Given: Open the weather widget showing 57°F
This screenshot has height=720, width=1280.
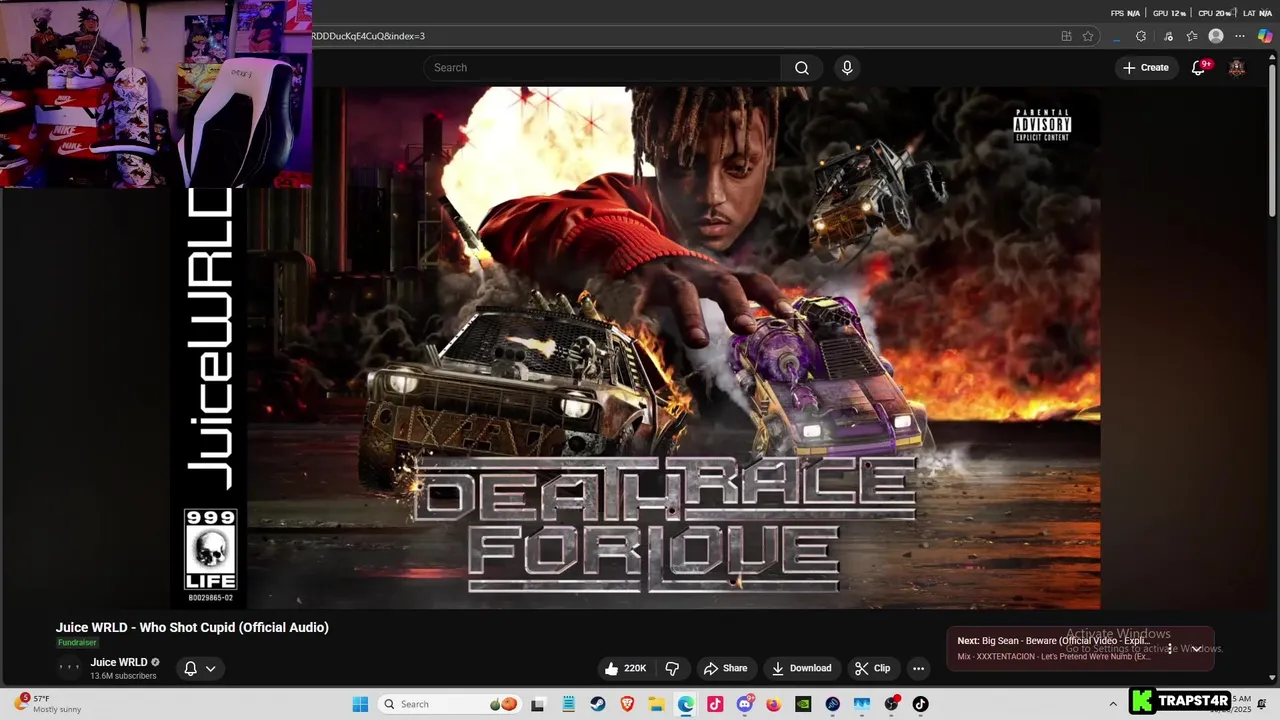Looking at the screenshot, I should 47,704.
